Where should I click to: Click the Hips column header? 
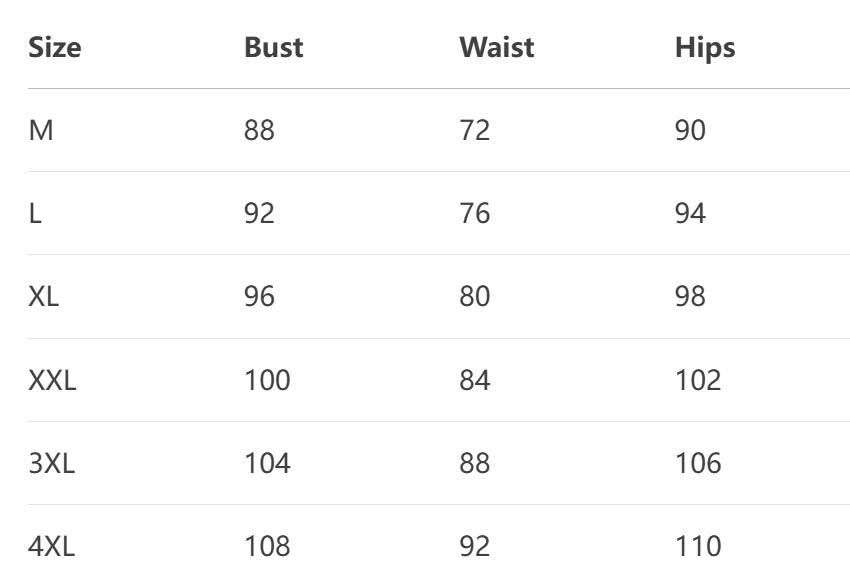tap(704, 47)
